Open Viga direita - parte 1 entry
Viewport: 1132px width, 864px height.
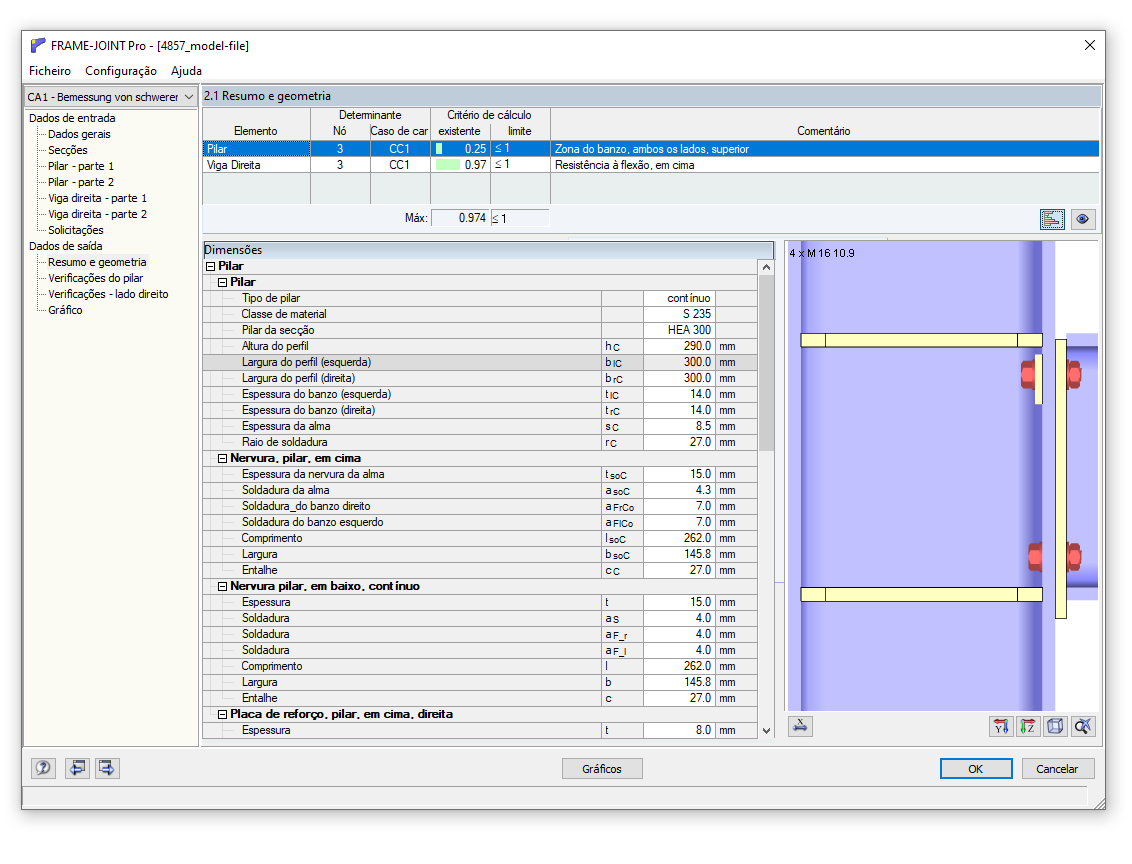click(97, 198)
